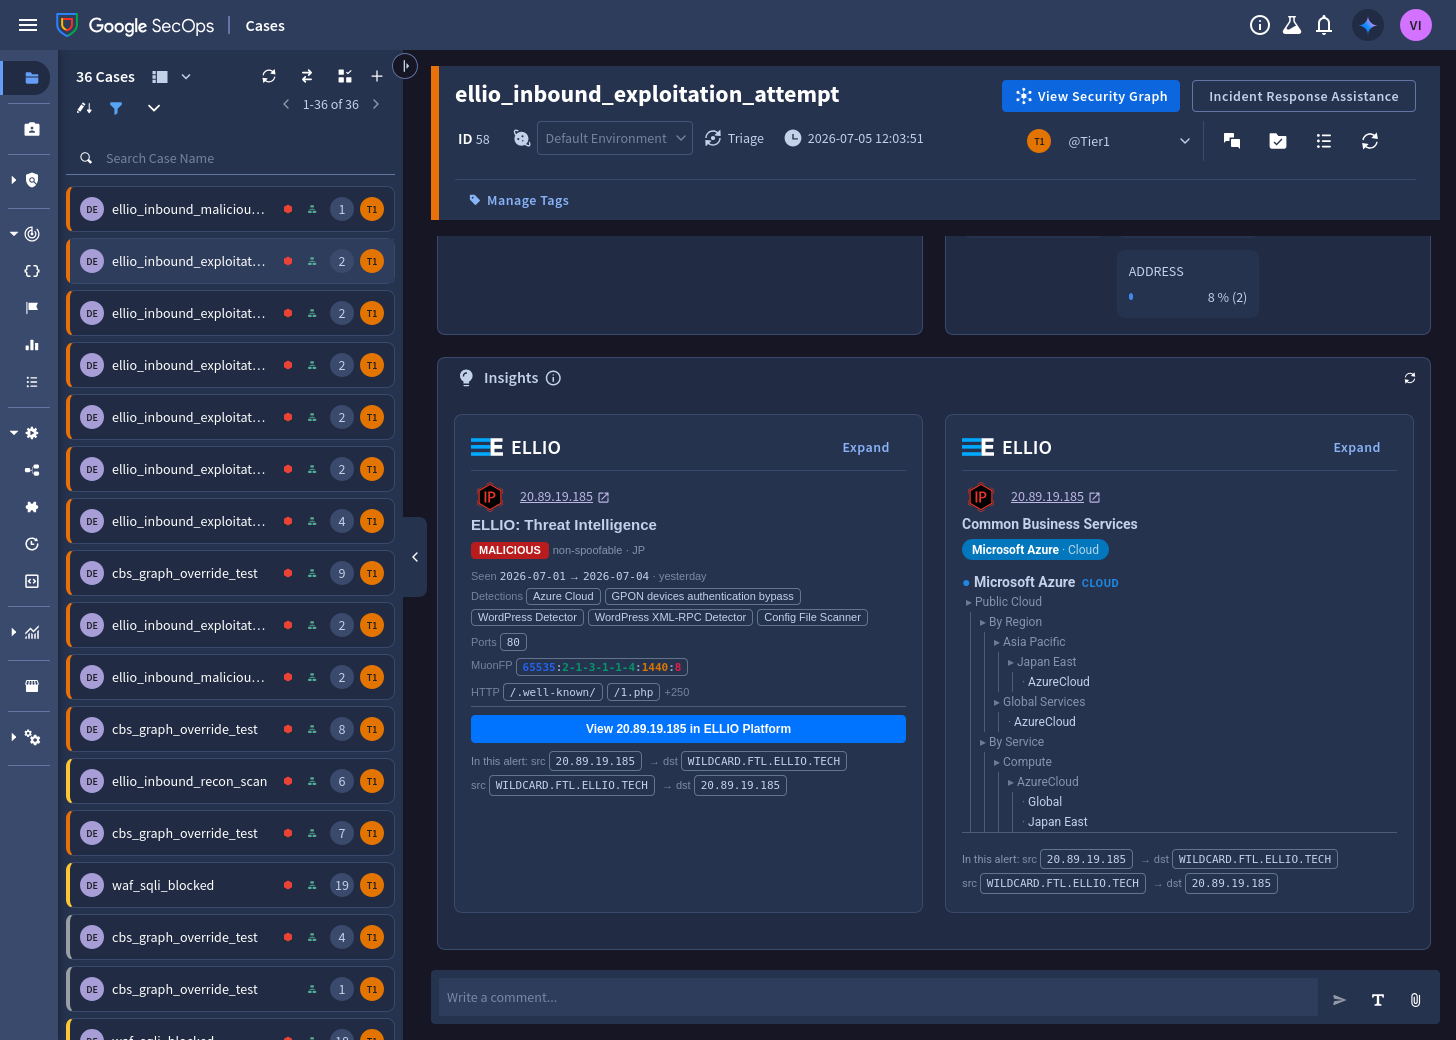This screenshot has width=1456, height=1040.
Task: Toggle the By Service tree node
Action: [982, 742]
